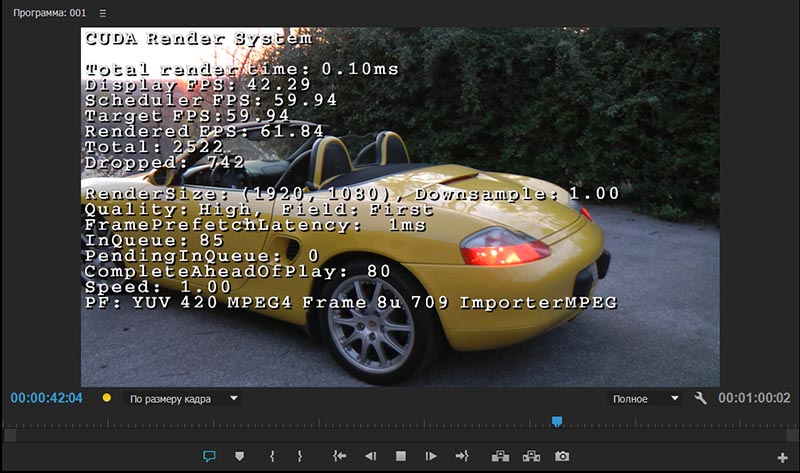
Task: Open button editor with the plus icon
Action: pyautogui.click(x=782, y=458)
